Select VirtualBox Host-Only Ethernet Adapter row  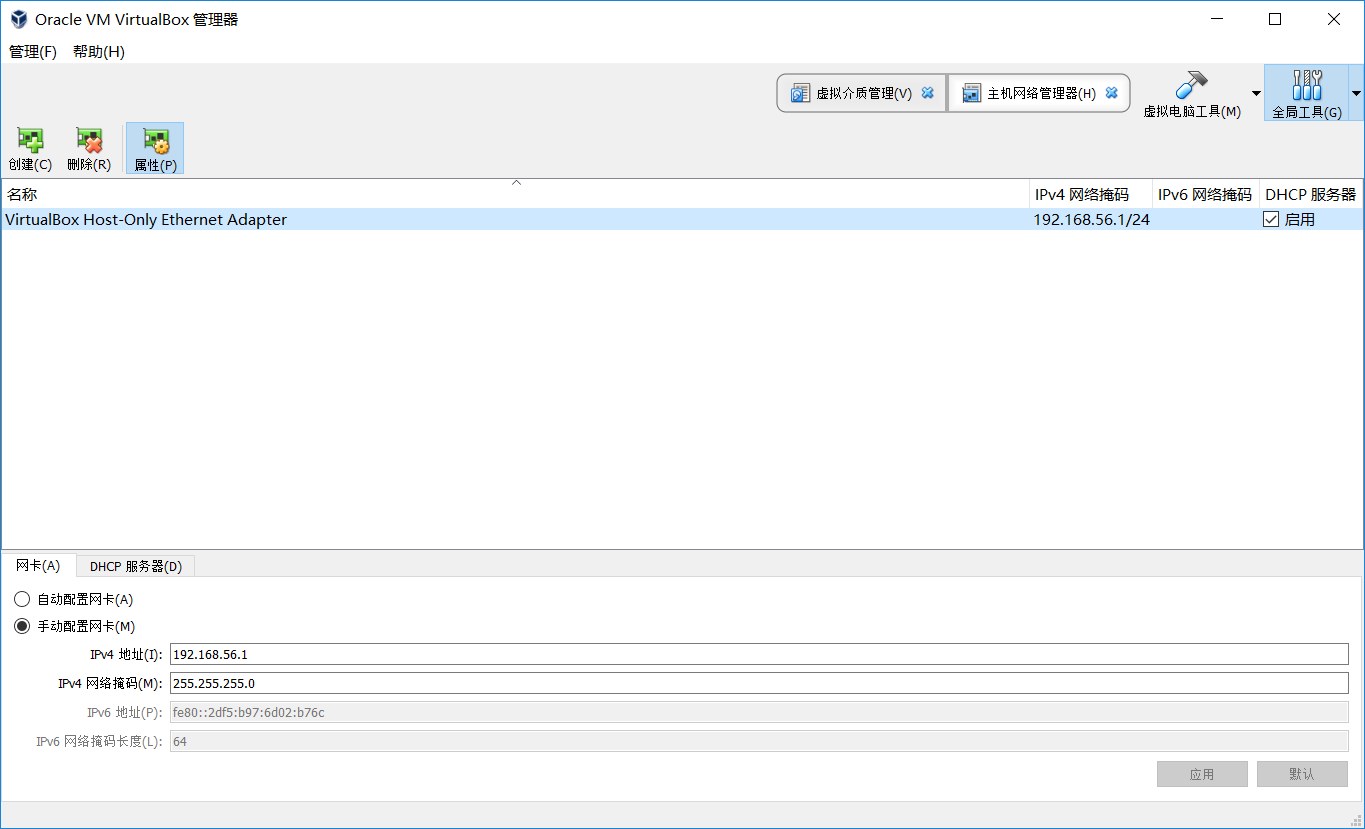tap(682, 219)
